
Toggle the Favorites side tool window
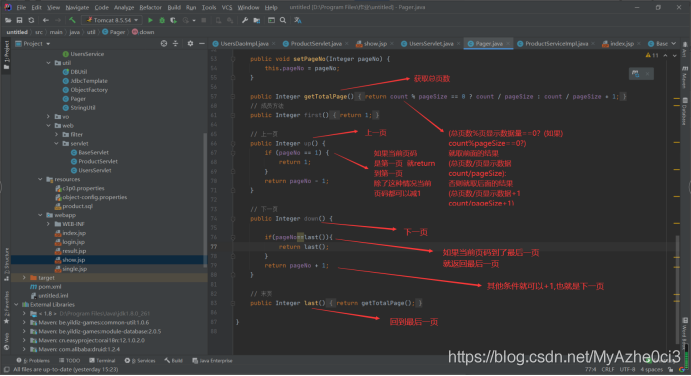6,307
